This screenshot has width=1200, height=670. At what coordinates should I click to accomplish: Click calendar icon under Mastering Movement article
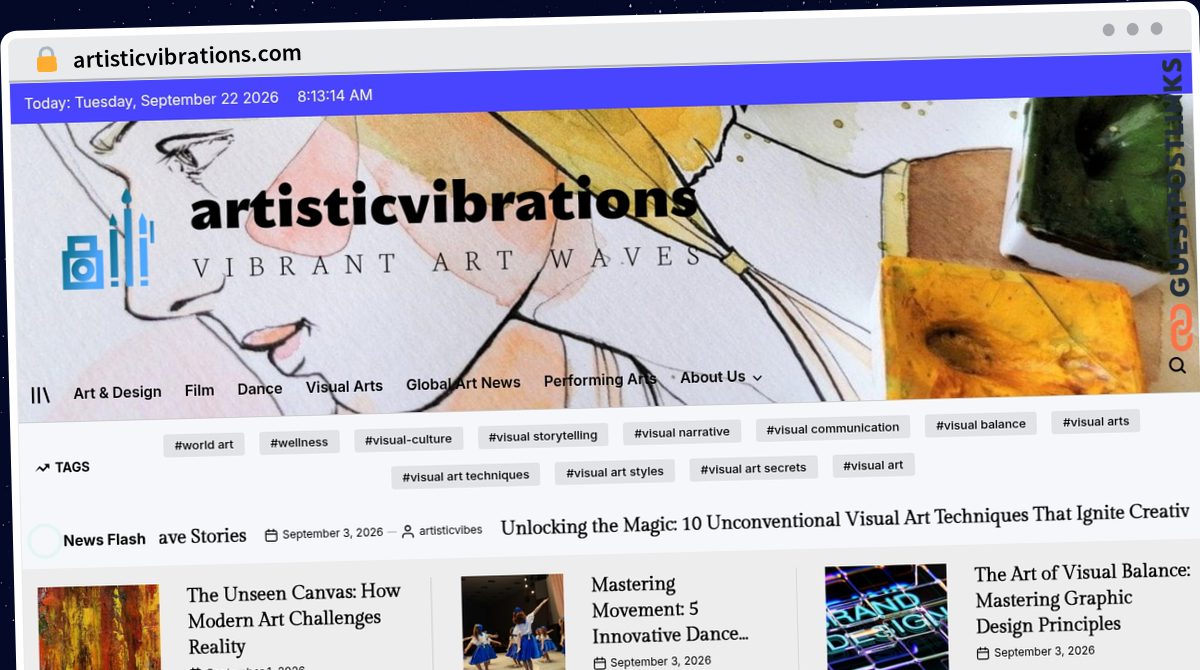600,662
